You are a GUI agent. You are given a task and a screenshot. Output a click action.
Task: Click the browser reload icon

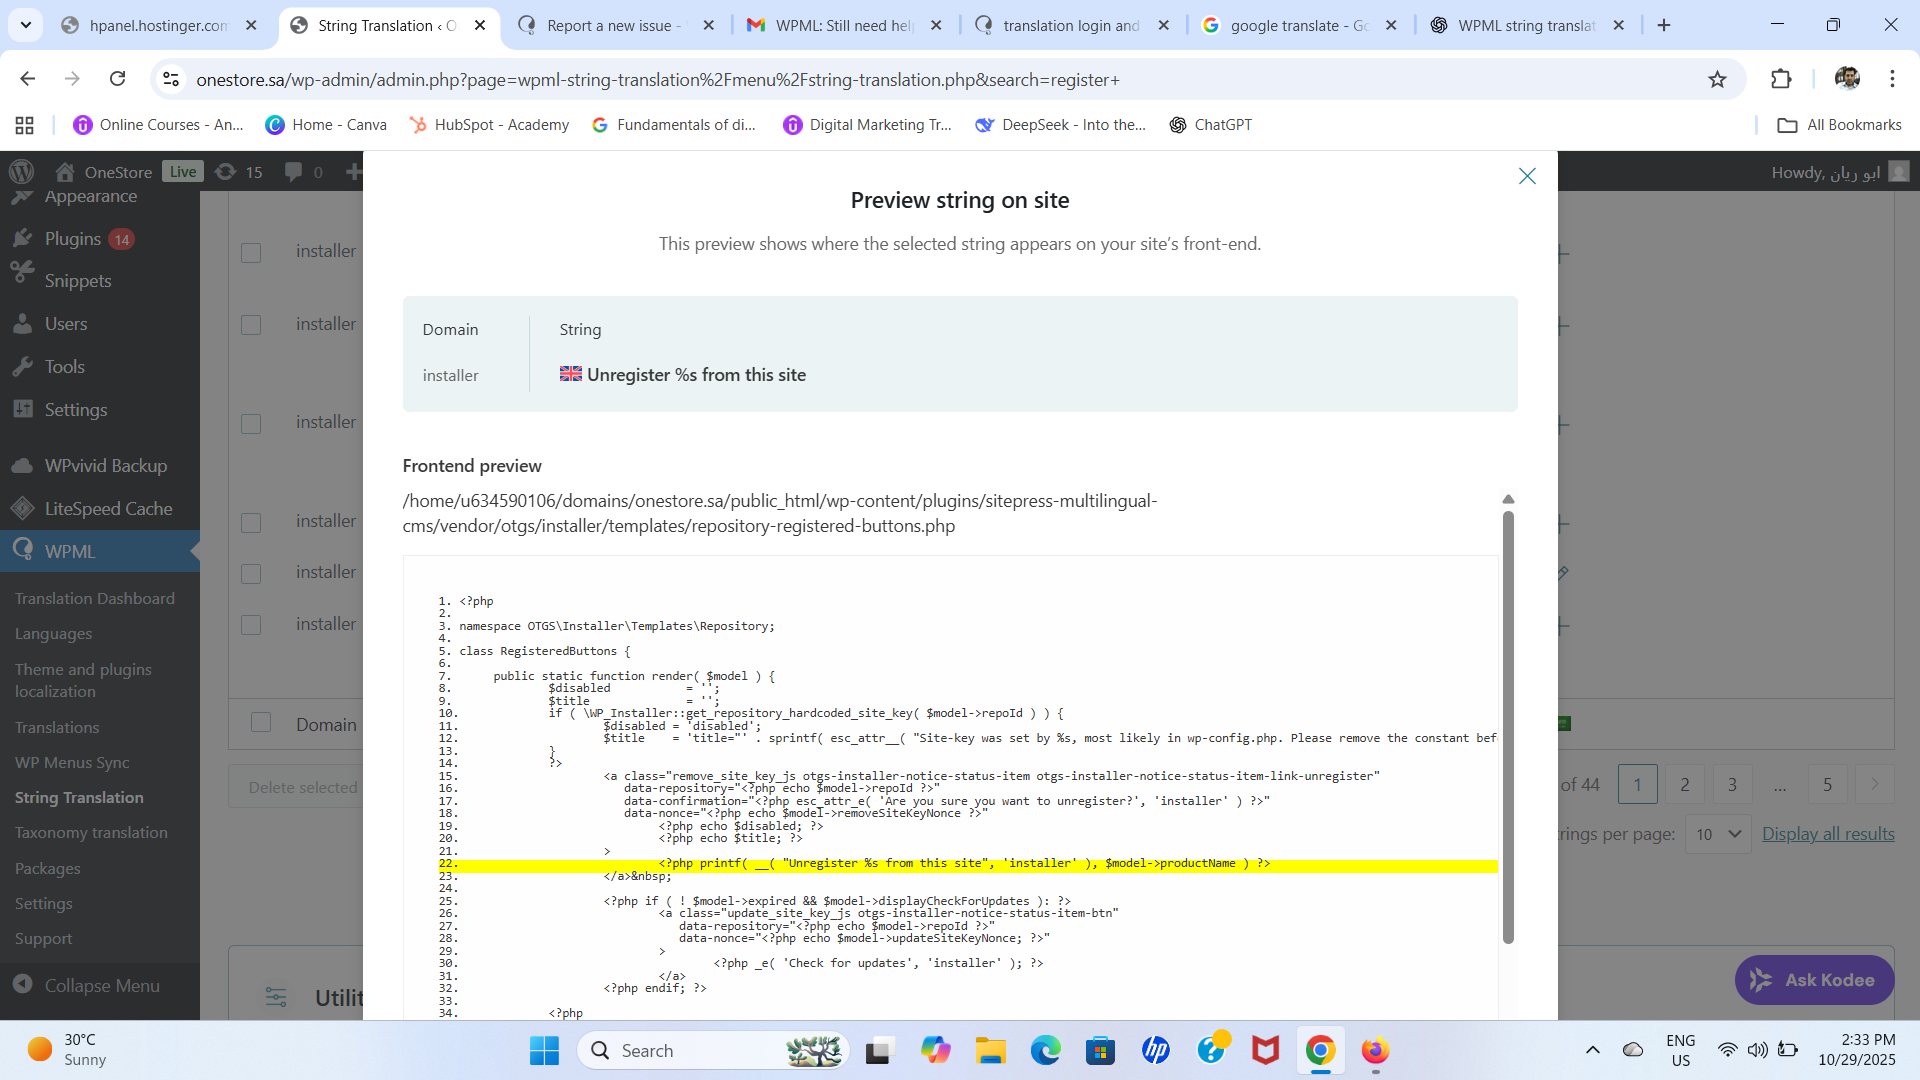pyautogui.click(x=117, y=79)
